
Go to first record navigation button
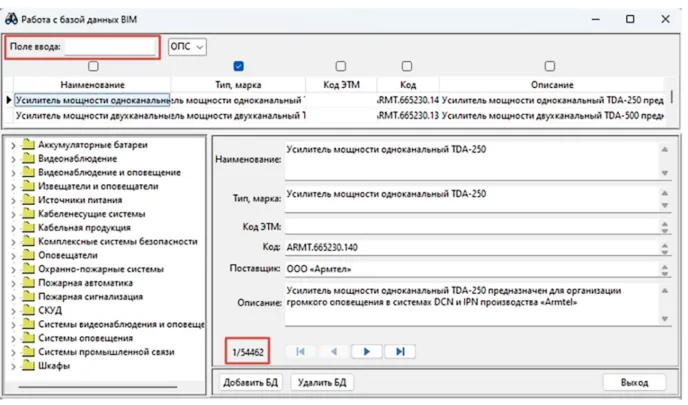pos(300,352)
